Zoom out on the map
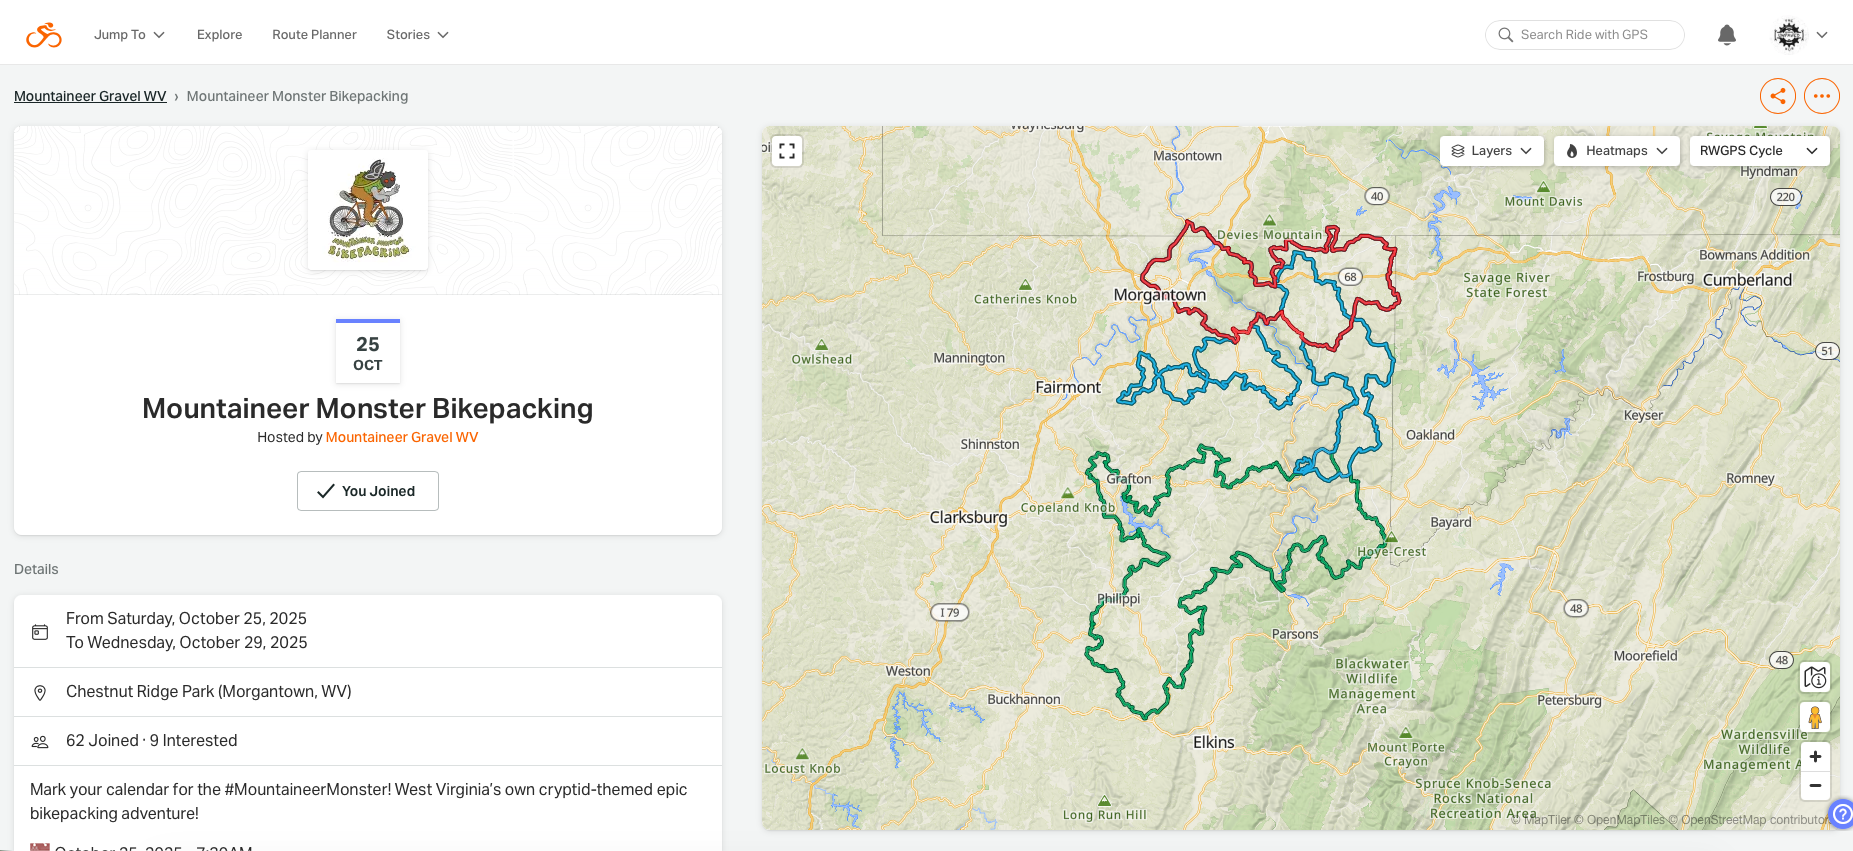This screenshot has height=851, width=1853. tap(1815, 786)
